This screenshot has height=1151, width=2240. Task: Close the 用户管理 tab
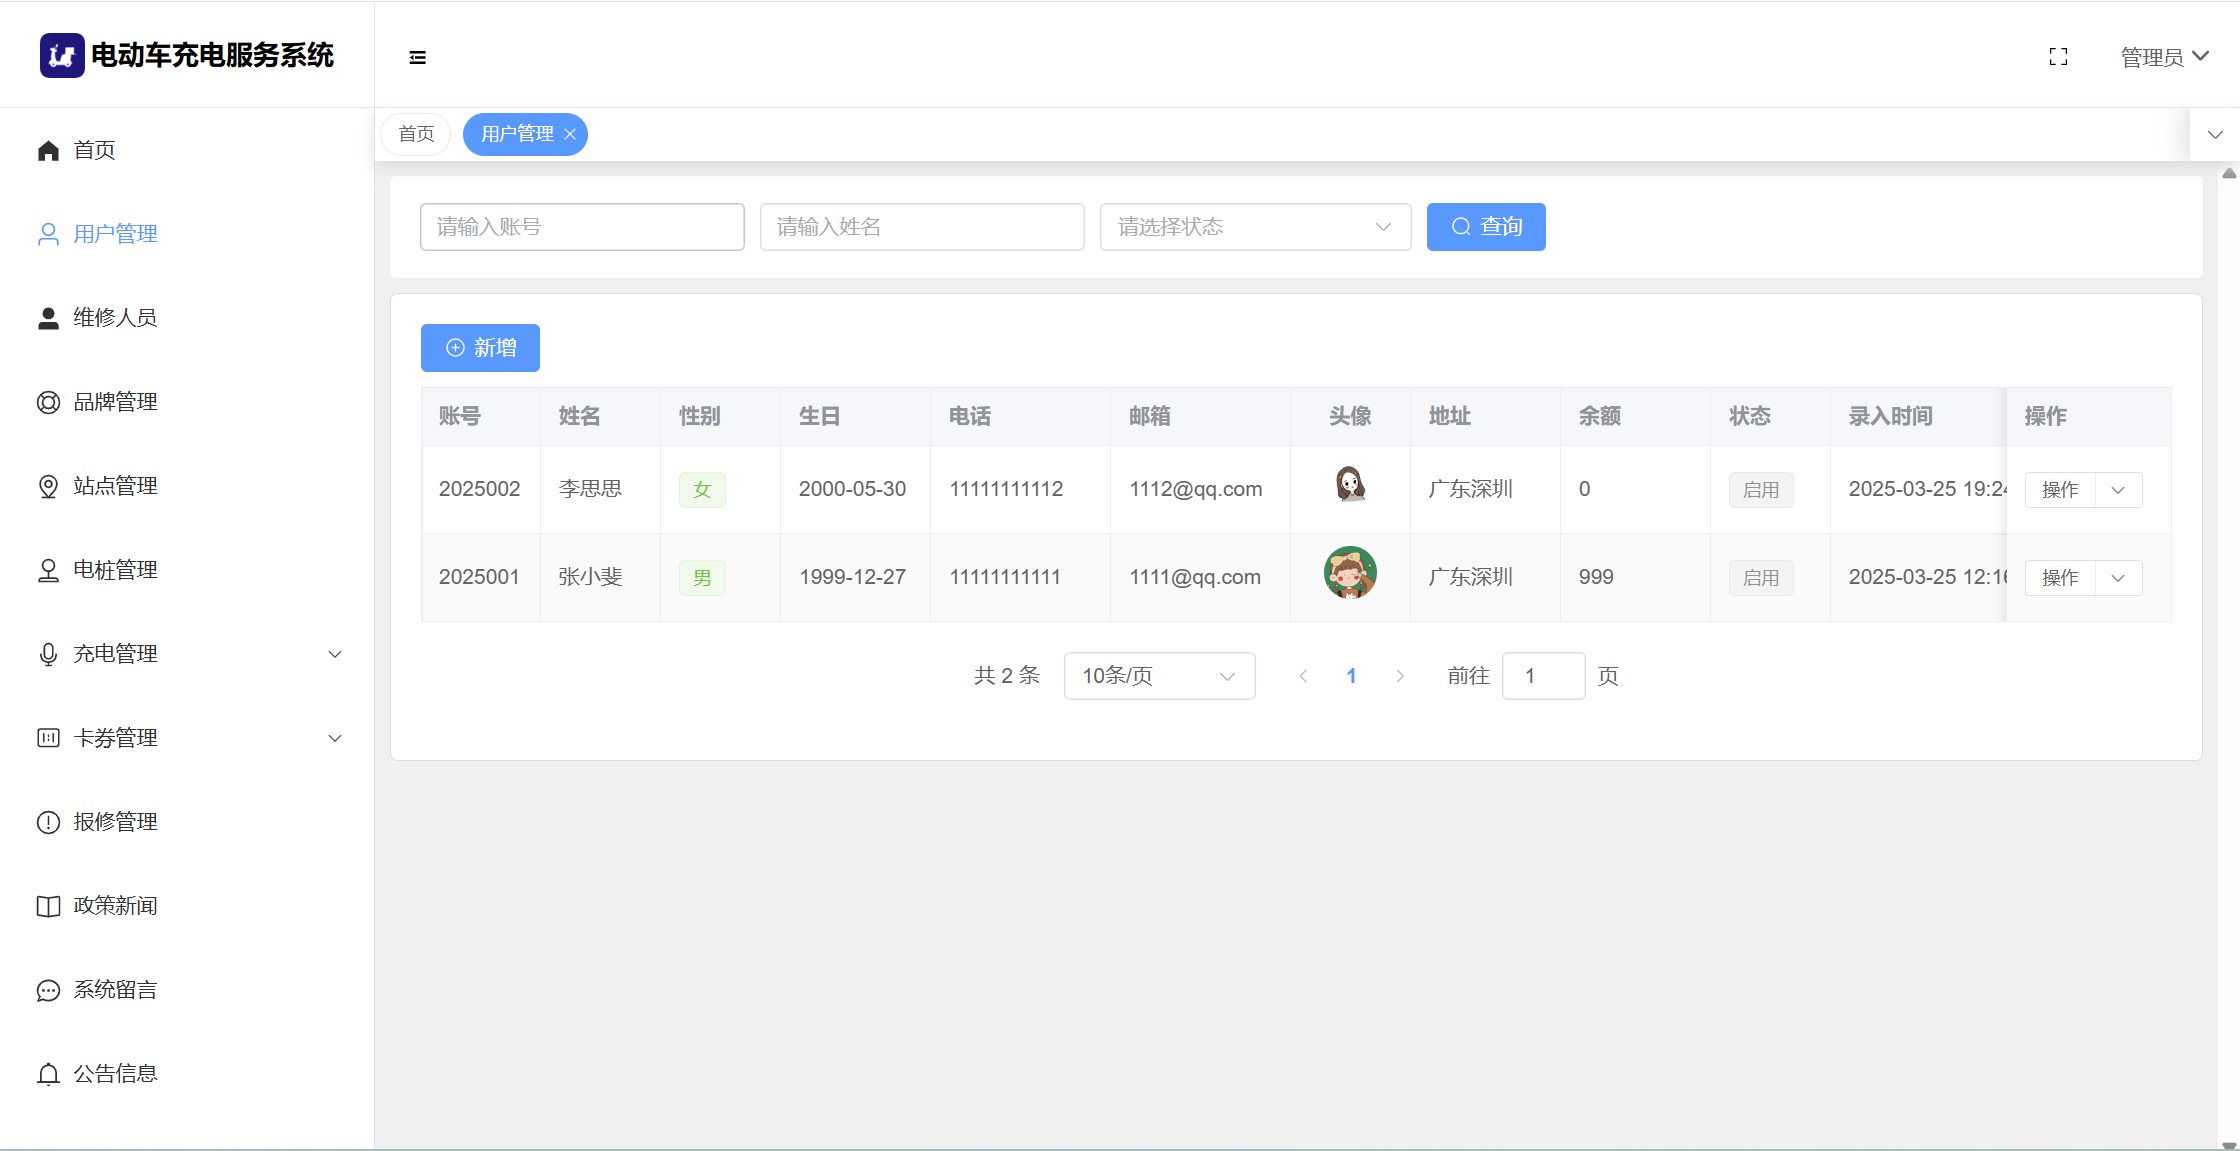pos(570,134)
